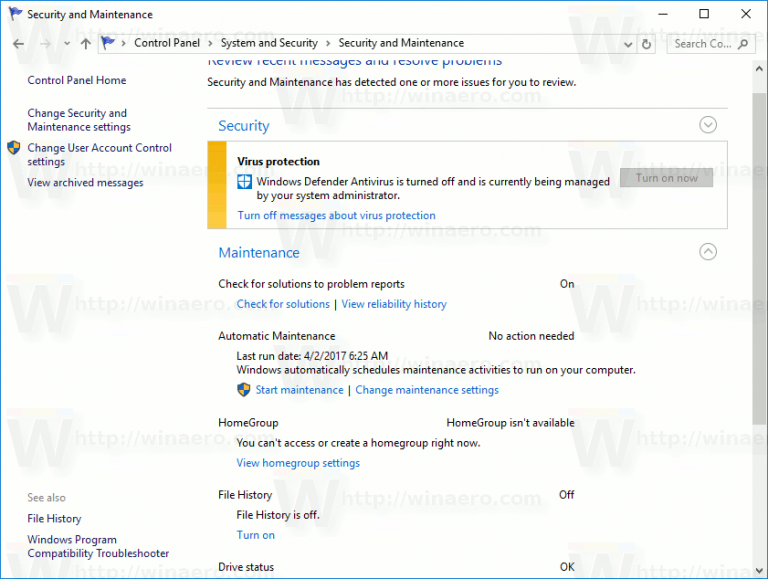Click the Back navigation arrow

18,44
